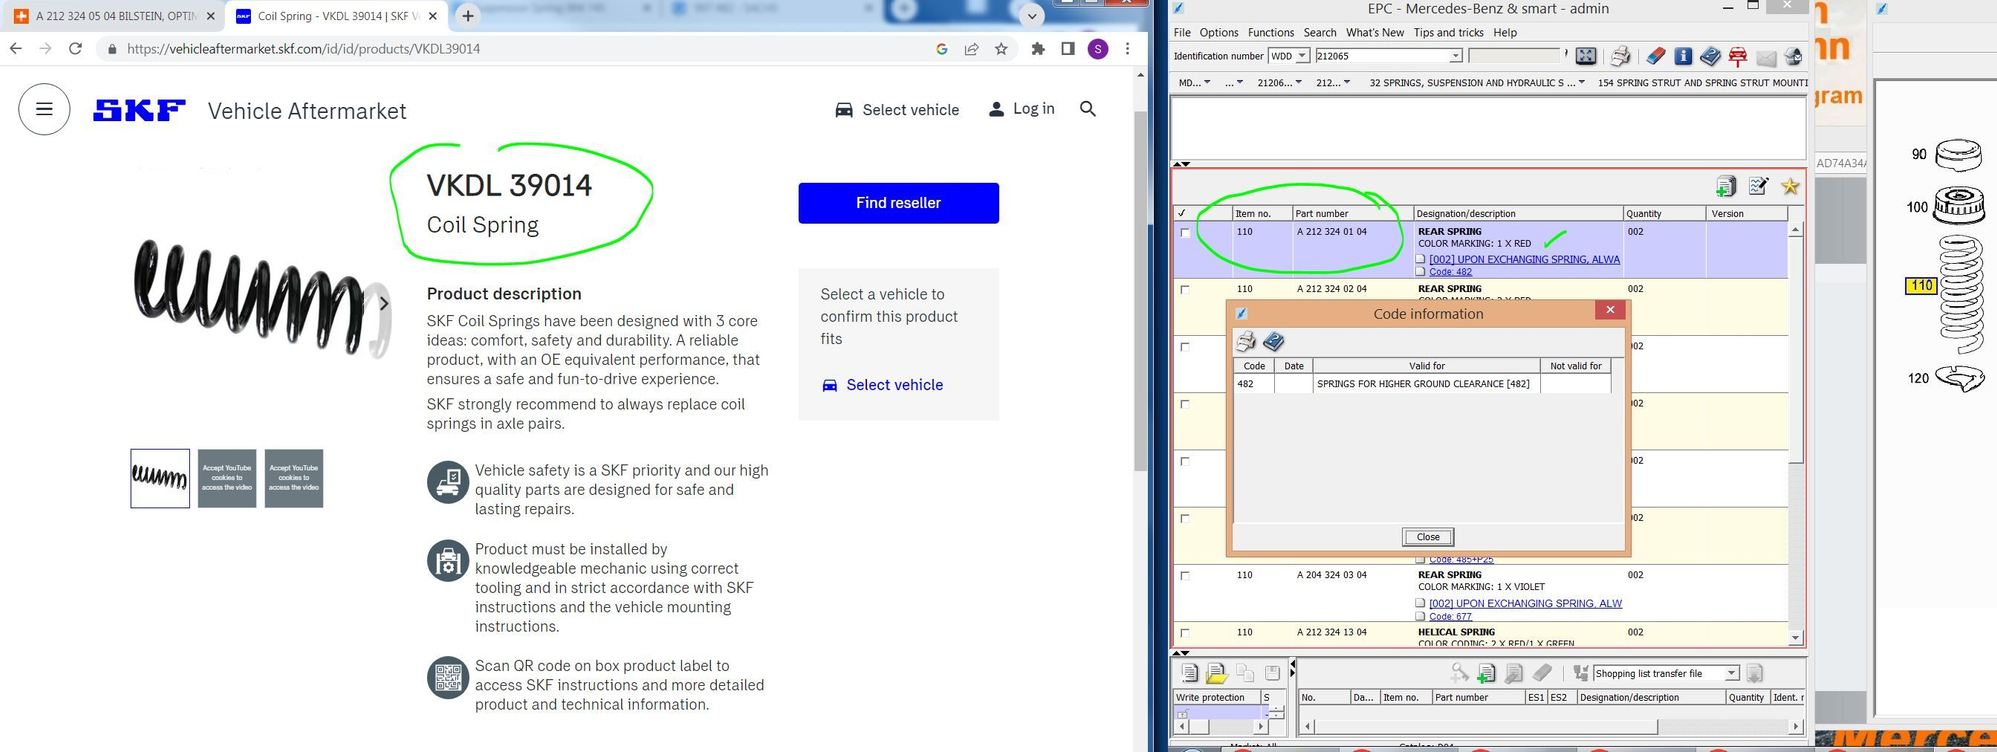1997x752 pixels.
Task: Click the search magnifier on SKF page
Action: click(x=1088, y=109)
